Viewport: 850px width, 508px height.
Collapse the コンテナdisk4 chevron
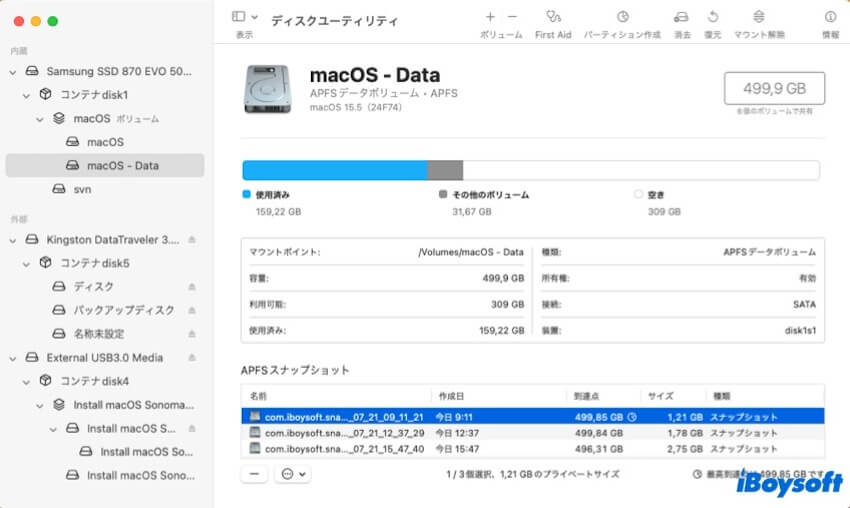point(26,382)
